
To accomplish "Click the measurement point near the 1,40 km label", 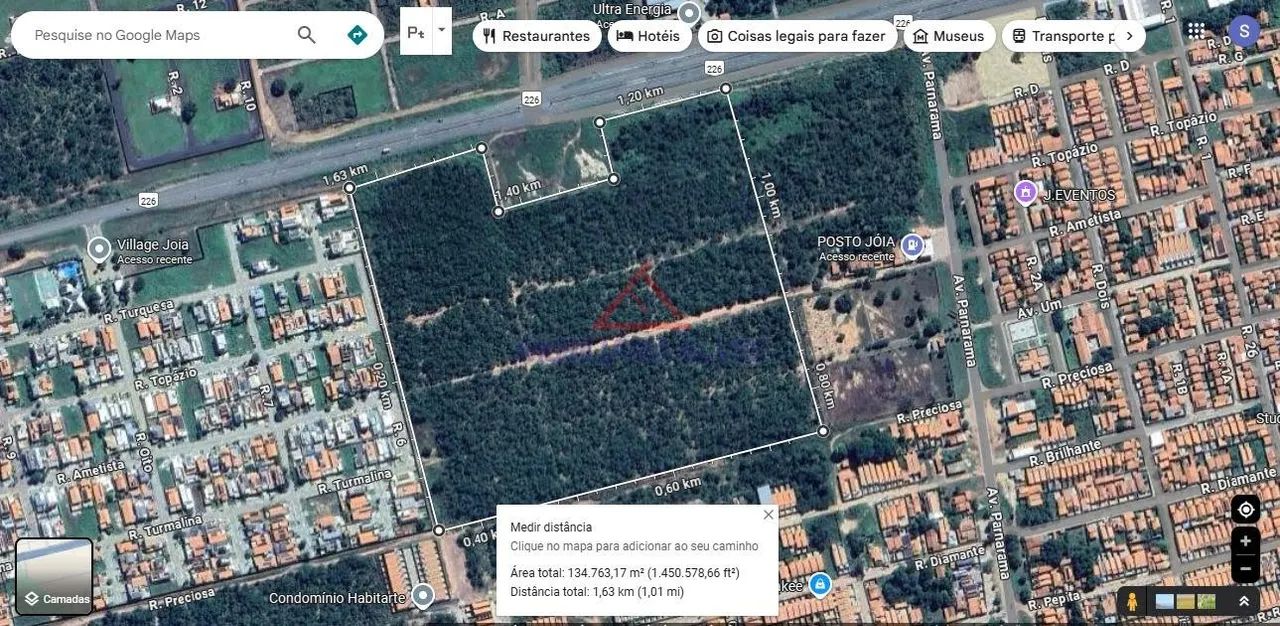I will tap(499, 211).
